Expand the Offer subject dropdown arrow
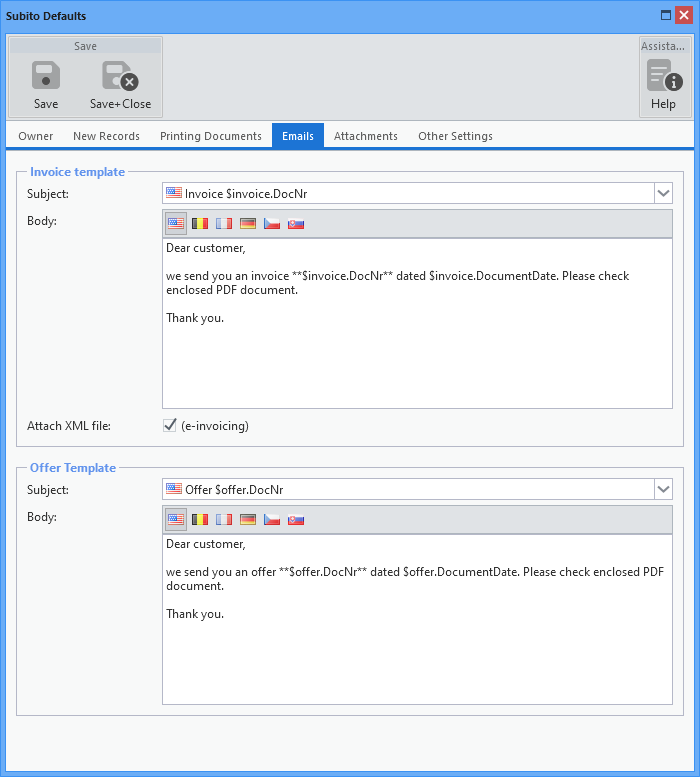 (x=663, y=489)
